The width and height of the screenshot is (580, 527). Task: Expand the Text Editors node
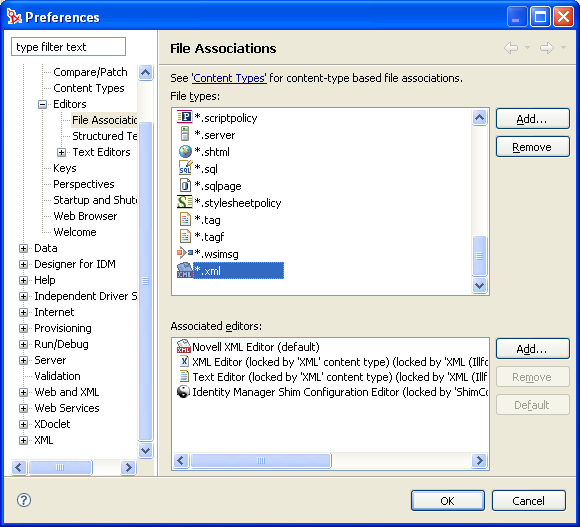61,152
